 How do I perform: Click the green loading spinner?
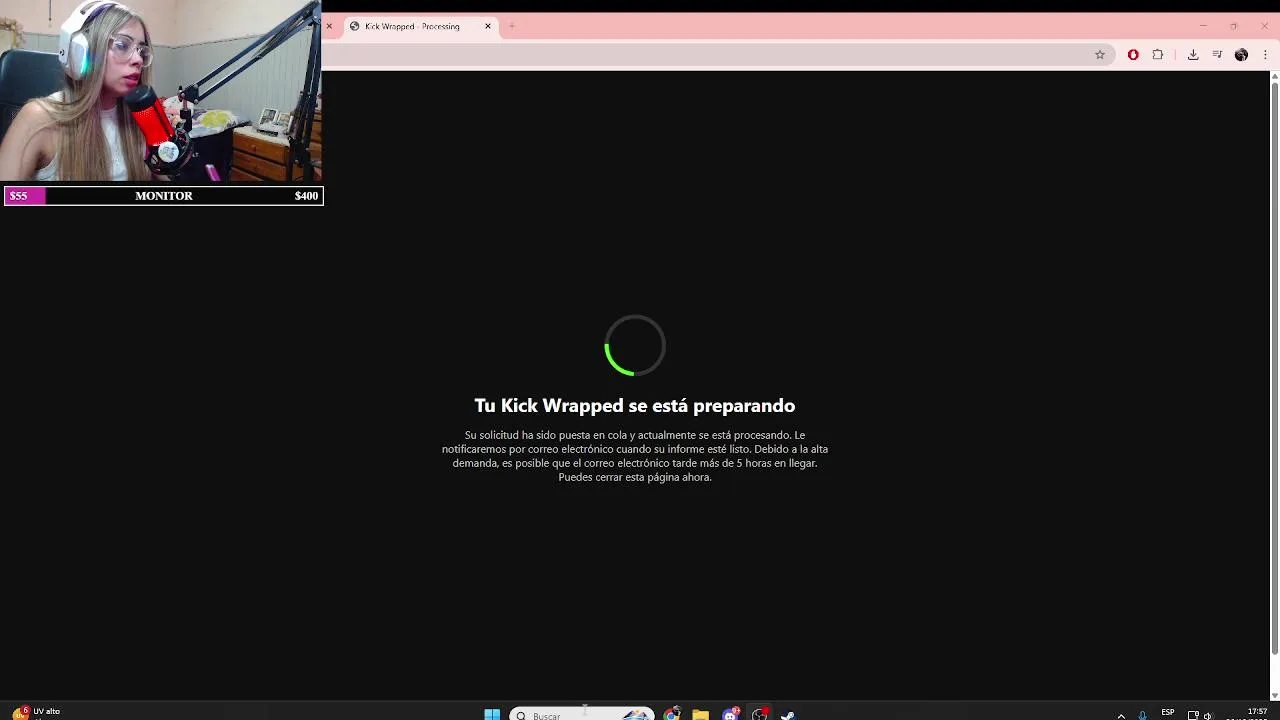click(635, 346)
